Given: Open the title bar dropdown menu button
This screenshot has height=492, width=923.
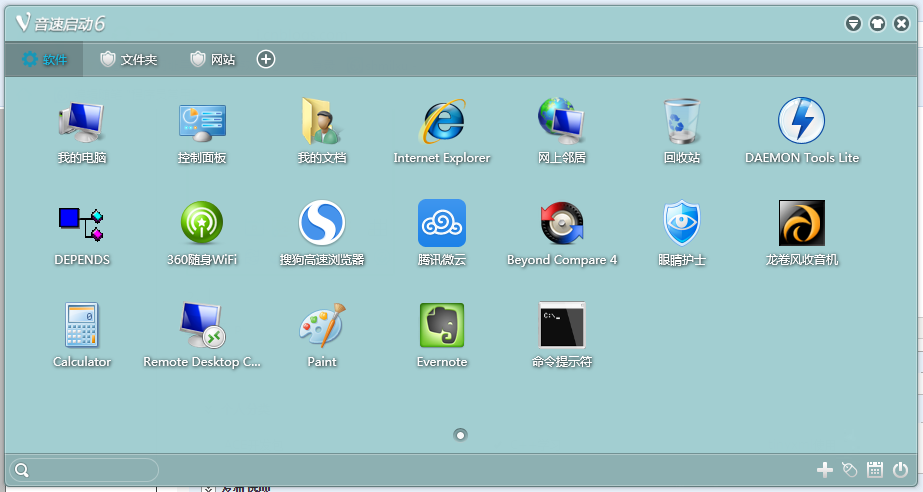Looking at the screenshot, I should [854, 24].
